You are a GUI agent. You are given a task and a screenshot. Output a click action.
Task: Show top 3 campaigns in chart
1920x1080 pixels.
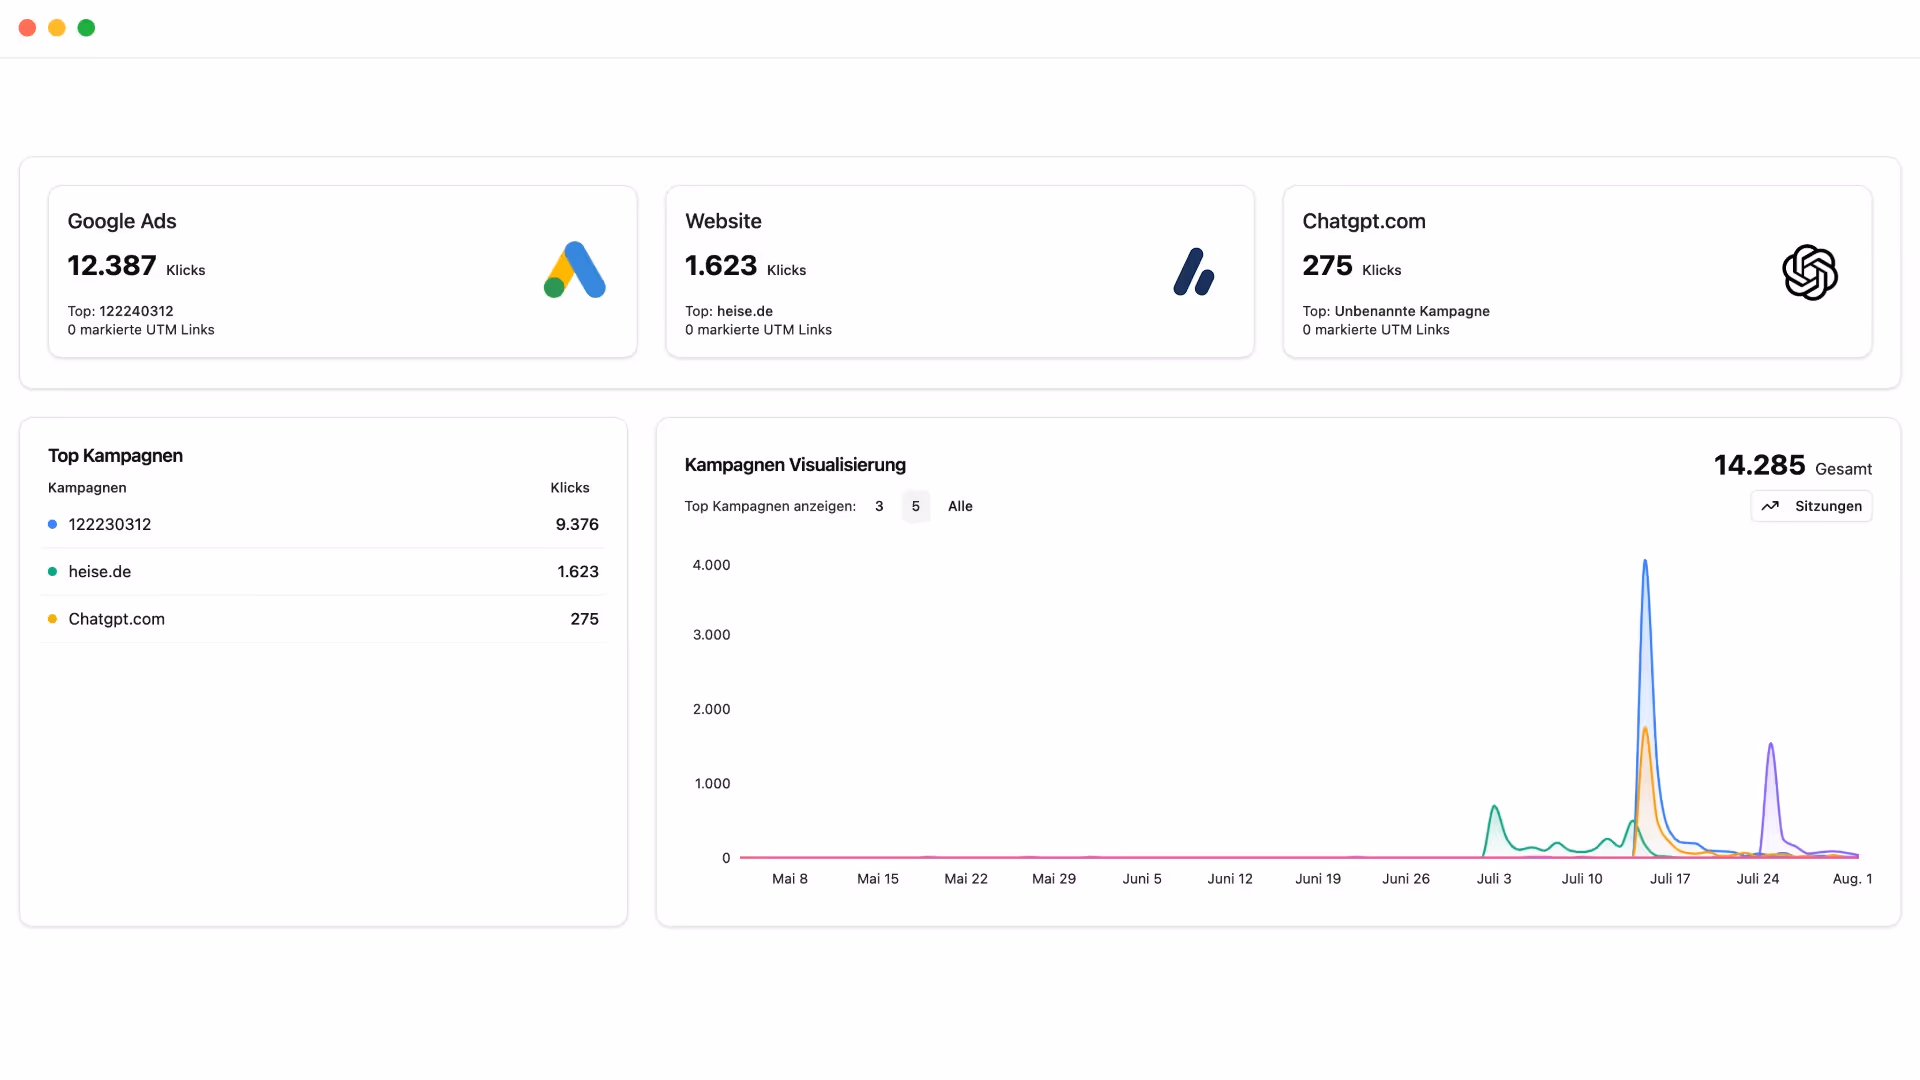click(x=879, y=506)
